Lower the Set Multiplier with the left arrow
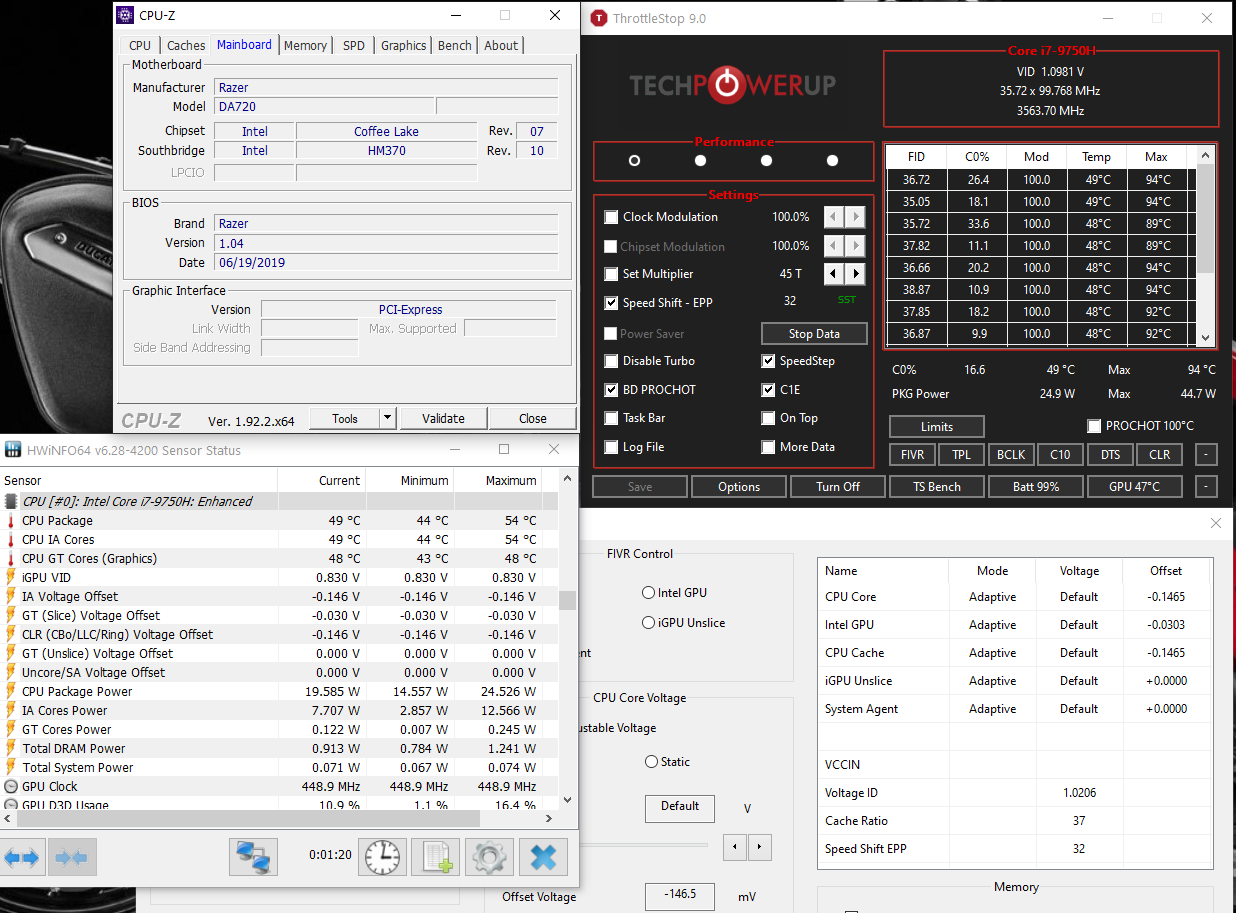This screenshot has height=913, width=1236. [x=834, y=274]
